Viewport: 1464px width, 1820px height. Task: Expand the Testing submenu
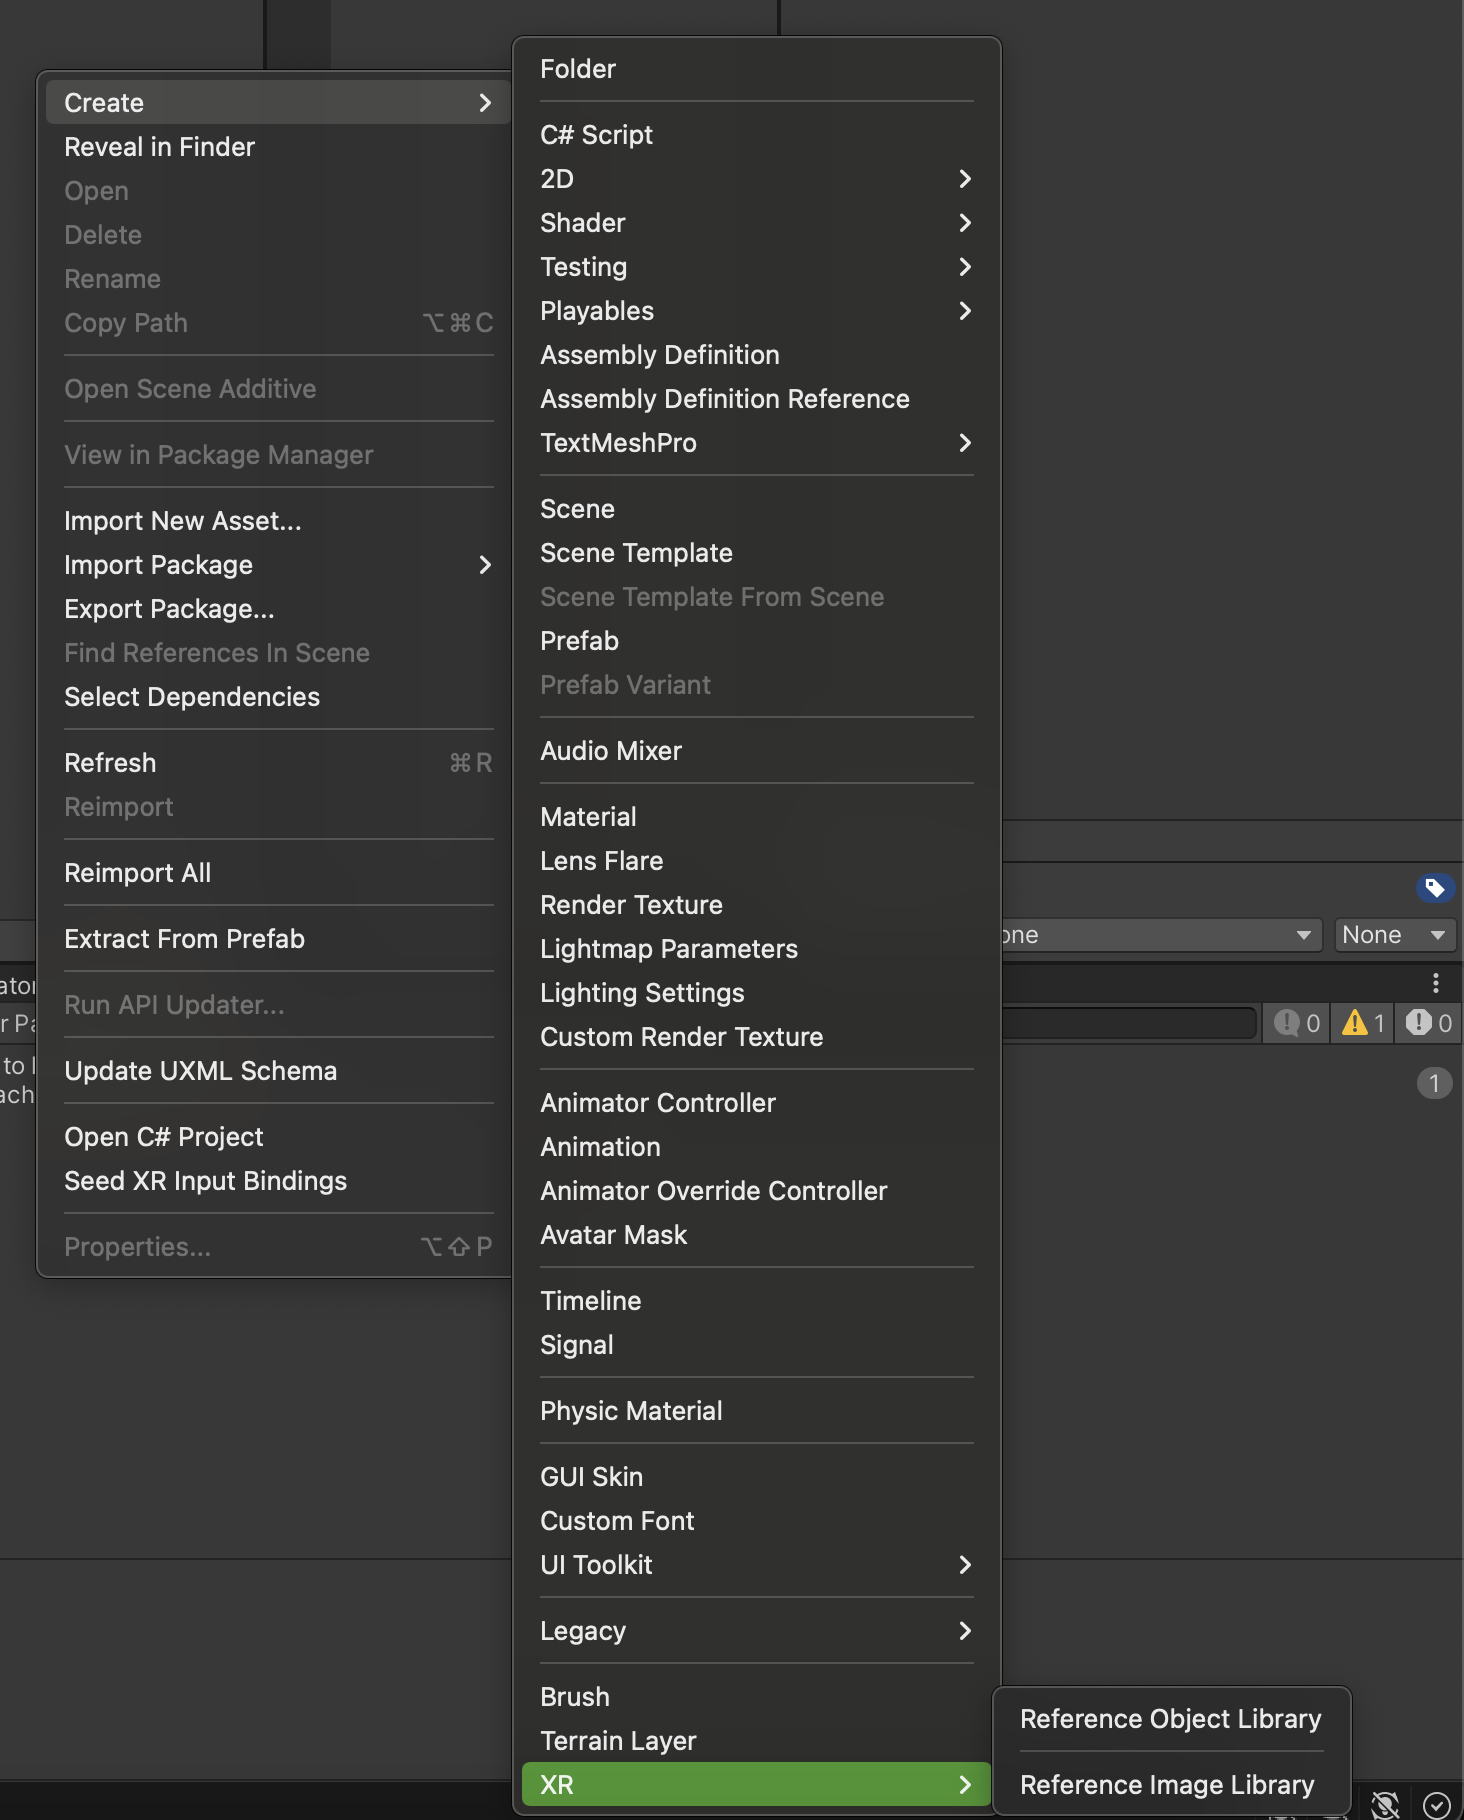click(756, 267)
